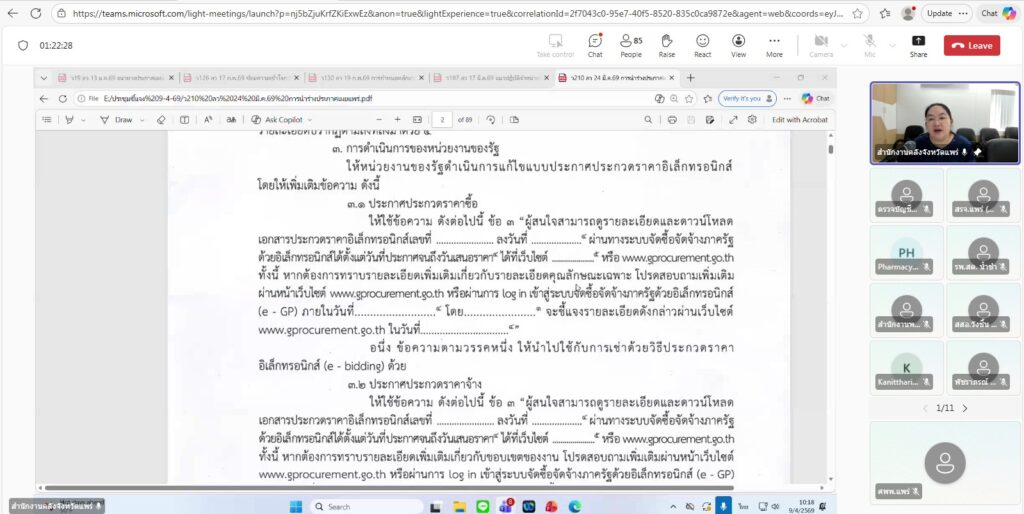The image size is (1024, 514).
Task: Open the meeting Chat panel
Action: pos(595,45)
